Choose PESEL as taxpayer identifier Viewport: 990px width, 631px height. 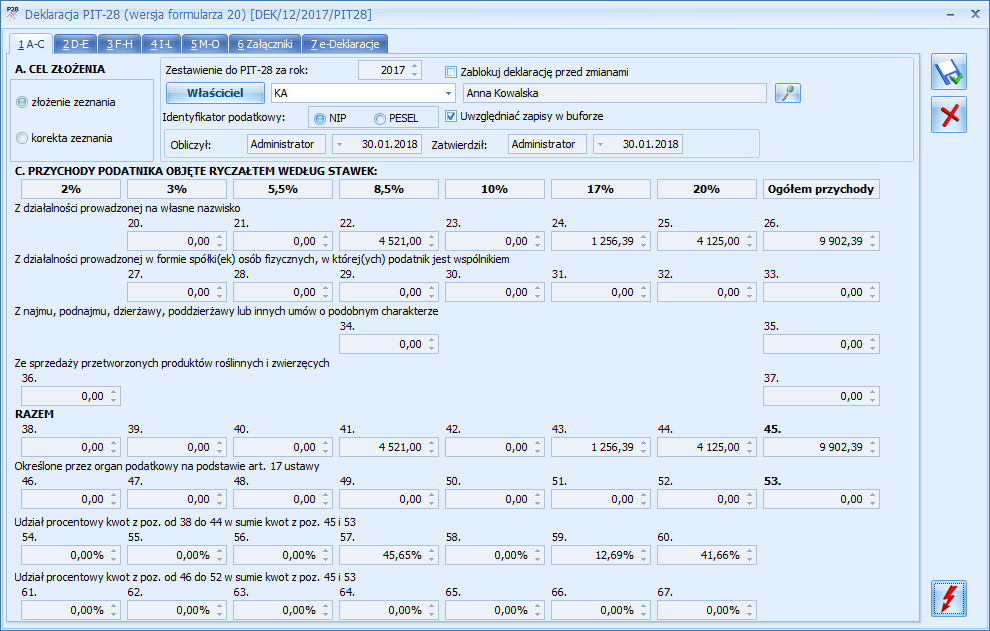tap(380, 119)
